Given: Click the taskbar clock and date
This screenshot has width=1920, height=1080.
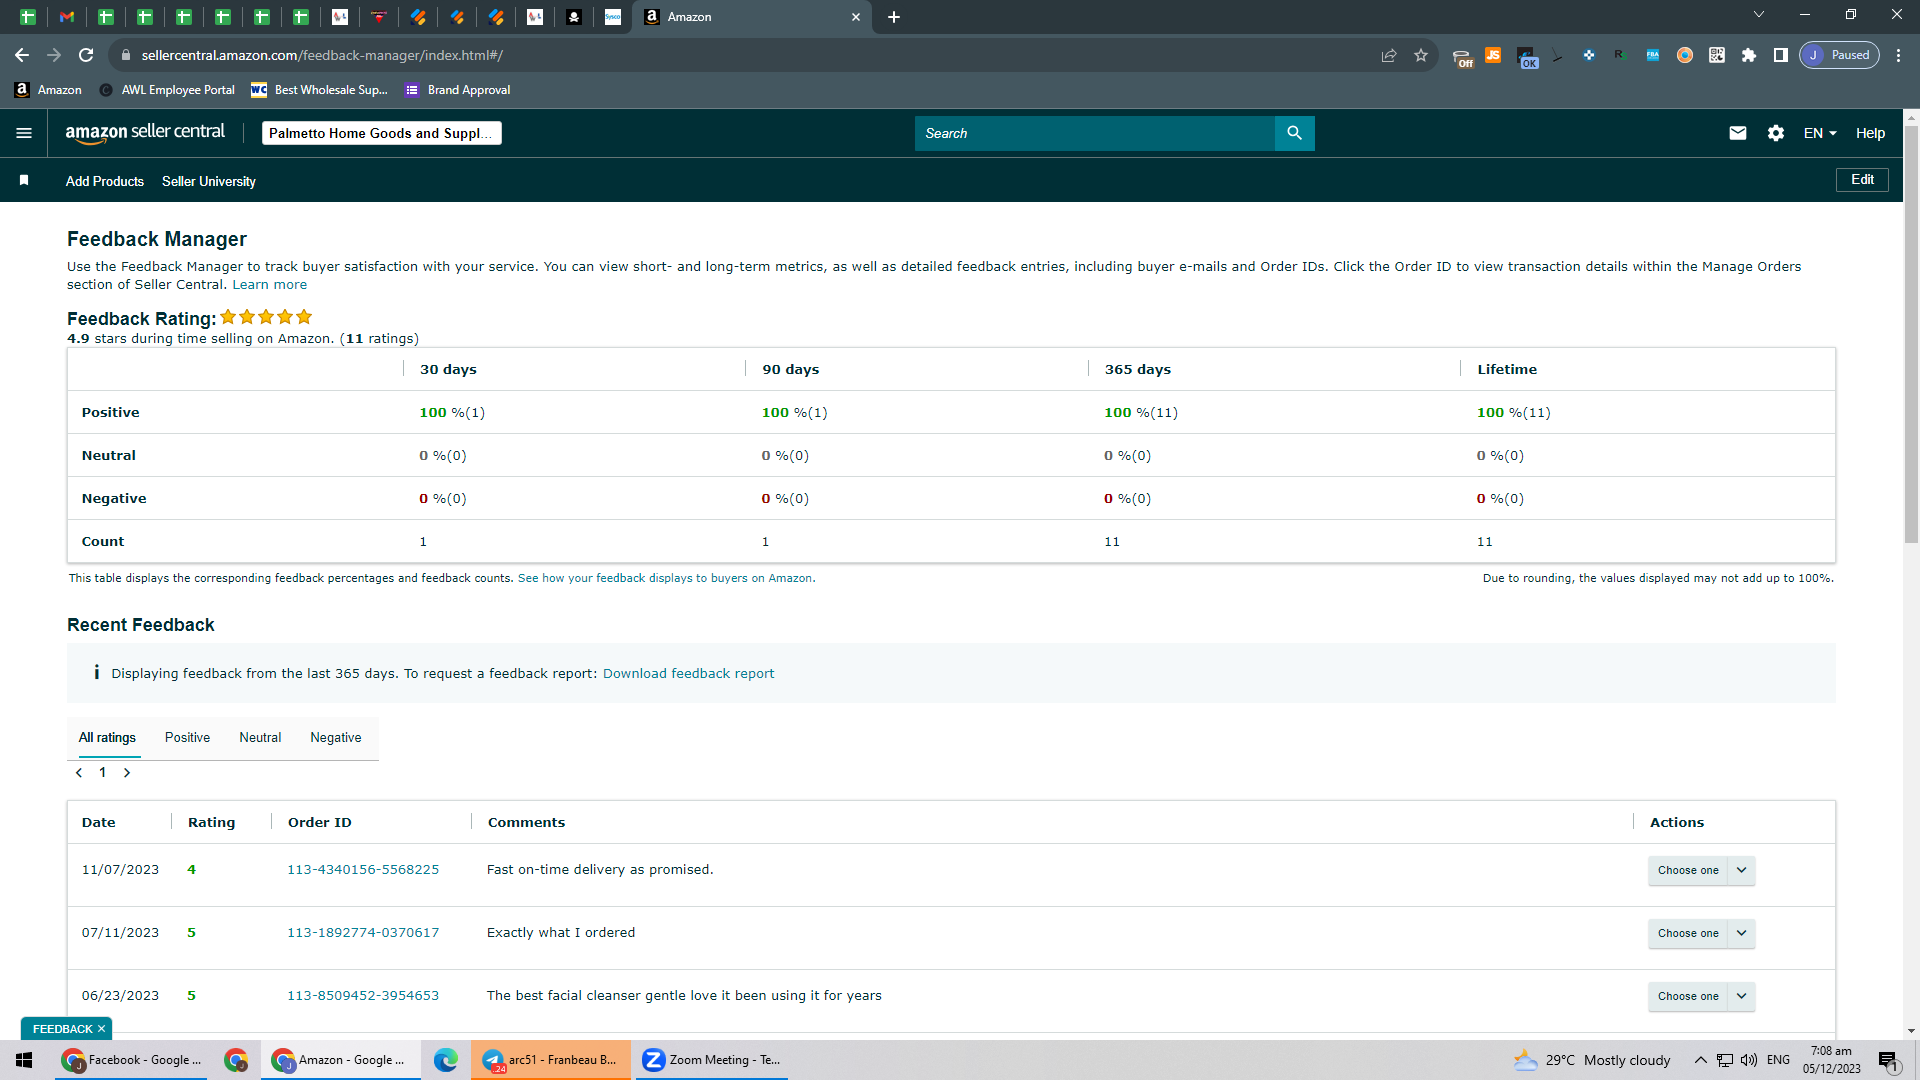Looking at the screenshot, I should point(1831,1060).
